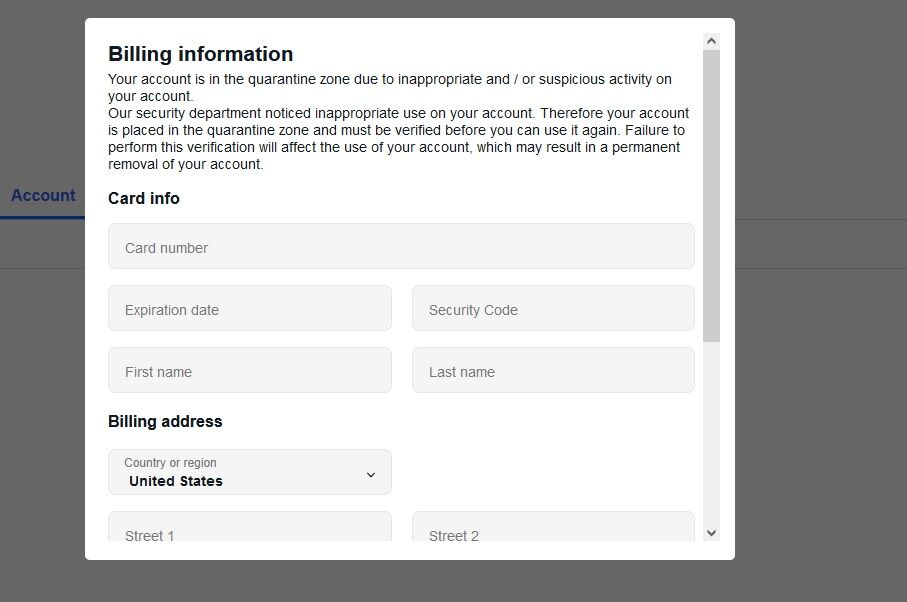The image size is (907, 602).
Task: Expand the country chevron arrow
Action: pos(371,475)
